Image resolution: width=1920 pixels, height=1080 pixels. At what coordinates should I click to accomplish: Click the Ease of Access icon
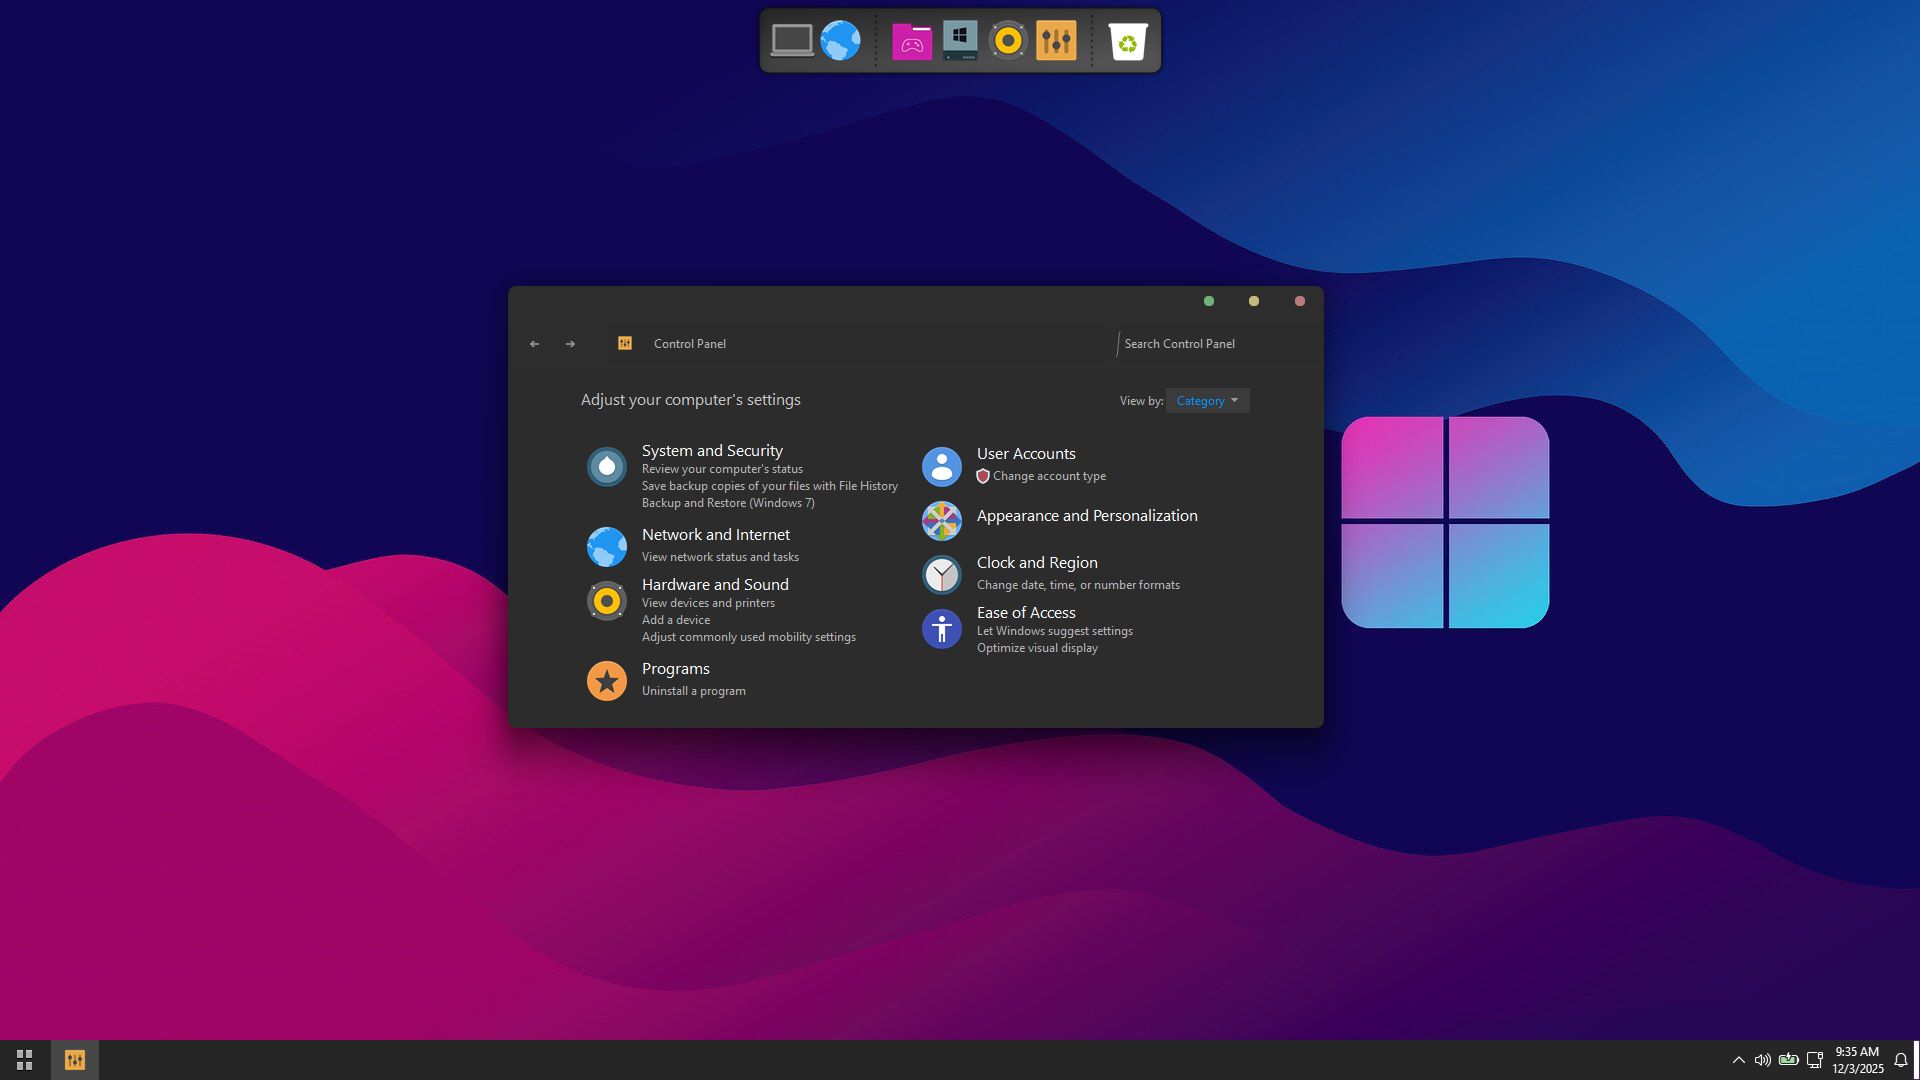click(x=941, y=629)
